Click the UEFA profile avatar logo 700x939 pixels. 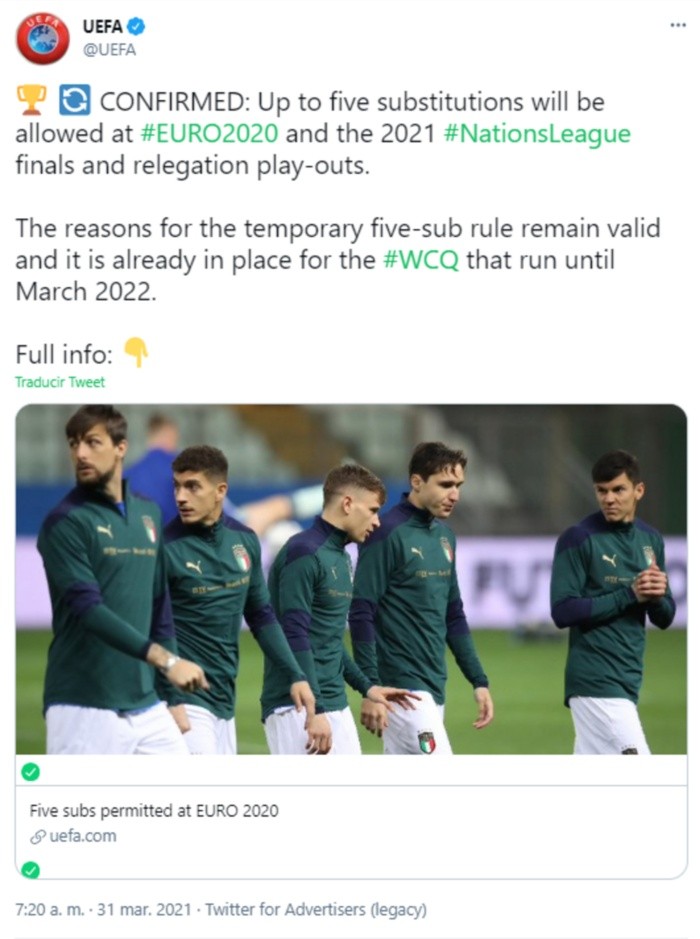42,38
